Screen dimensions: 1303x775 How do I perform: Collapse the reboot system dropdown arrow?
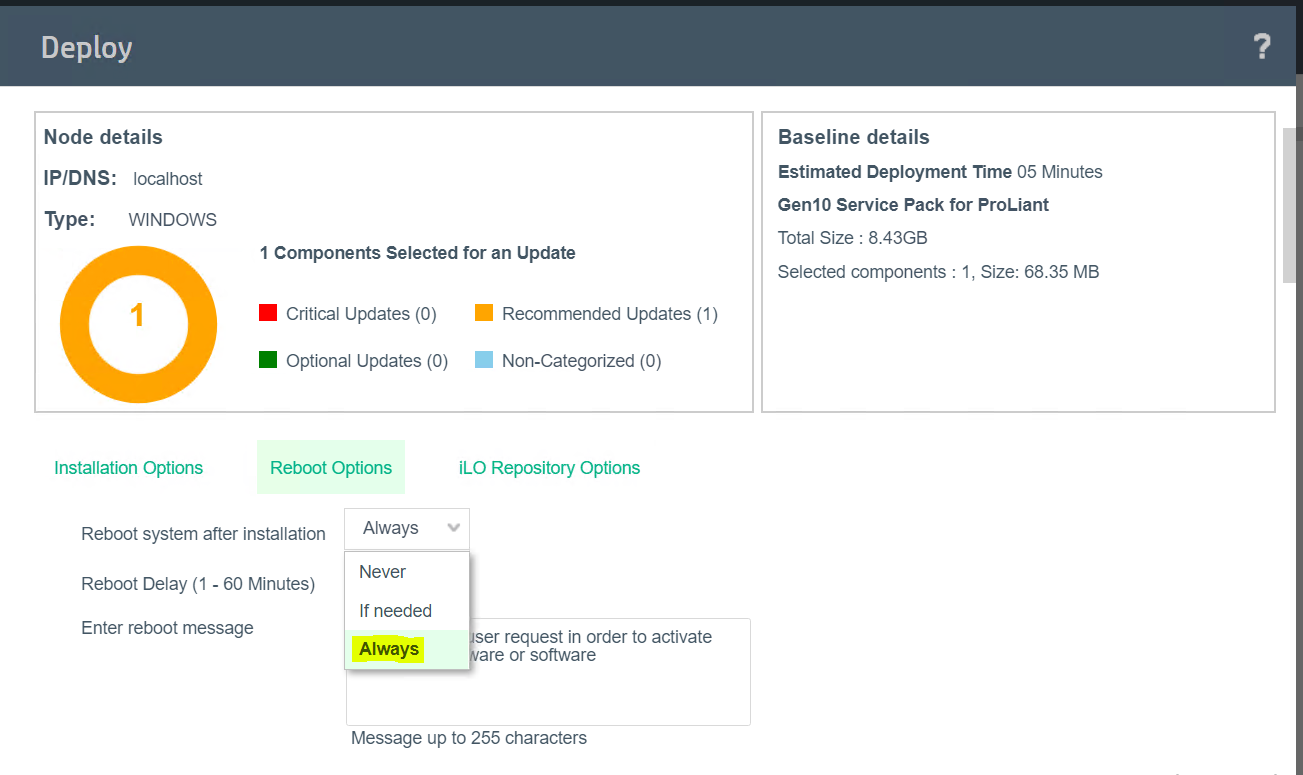(x=454, y=528)
